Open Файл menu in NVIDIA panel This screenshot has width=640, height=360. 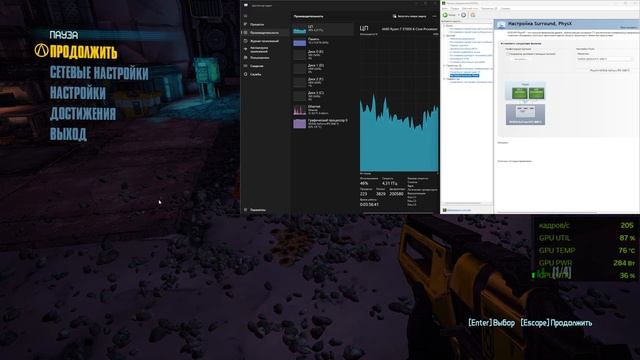tap(445, 9)
